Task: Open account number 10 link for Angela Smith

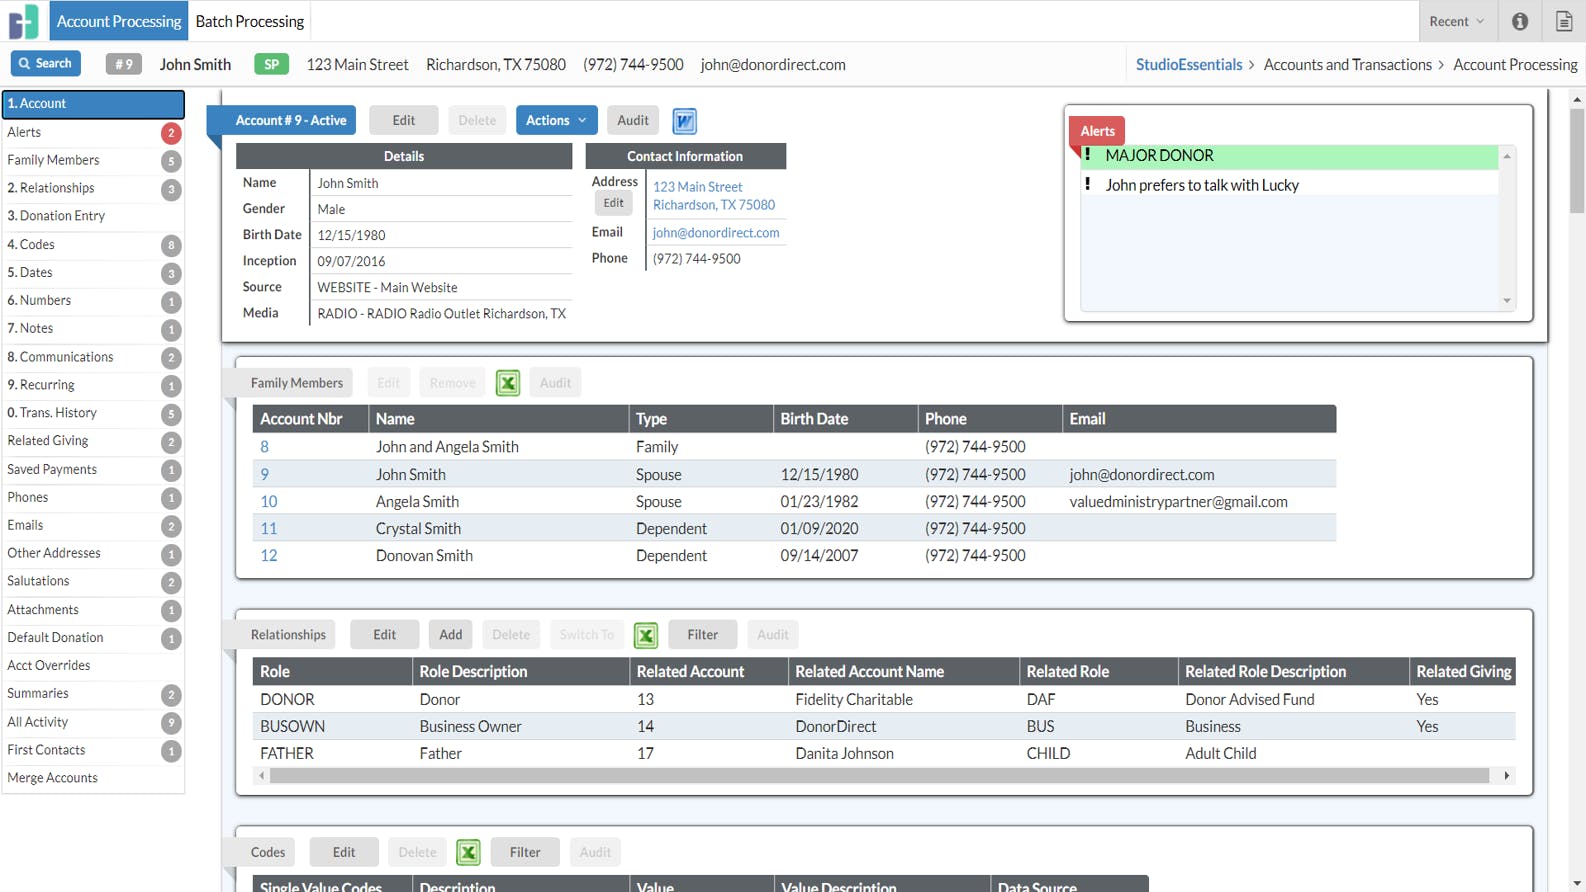Action: point(269,502)
